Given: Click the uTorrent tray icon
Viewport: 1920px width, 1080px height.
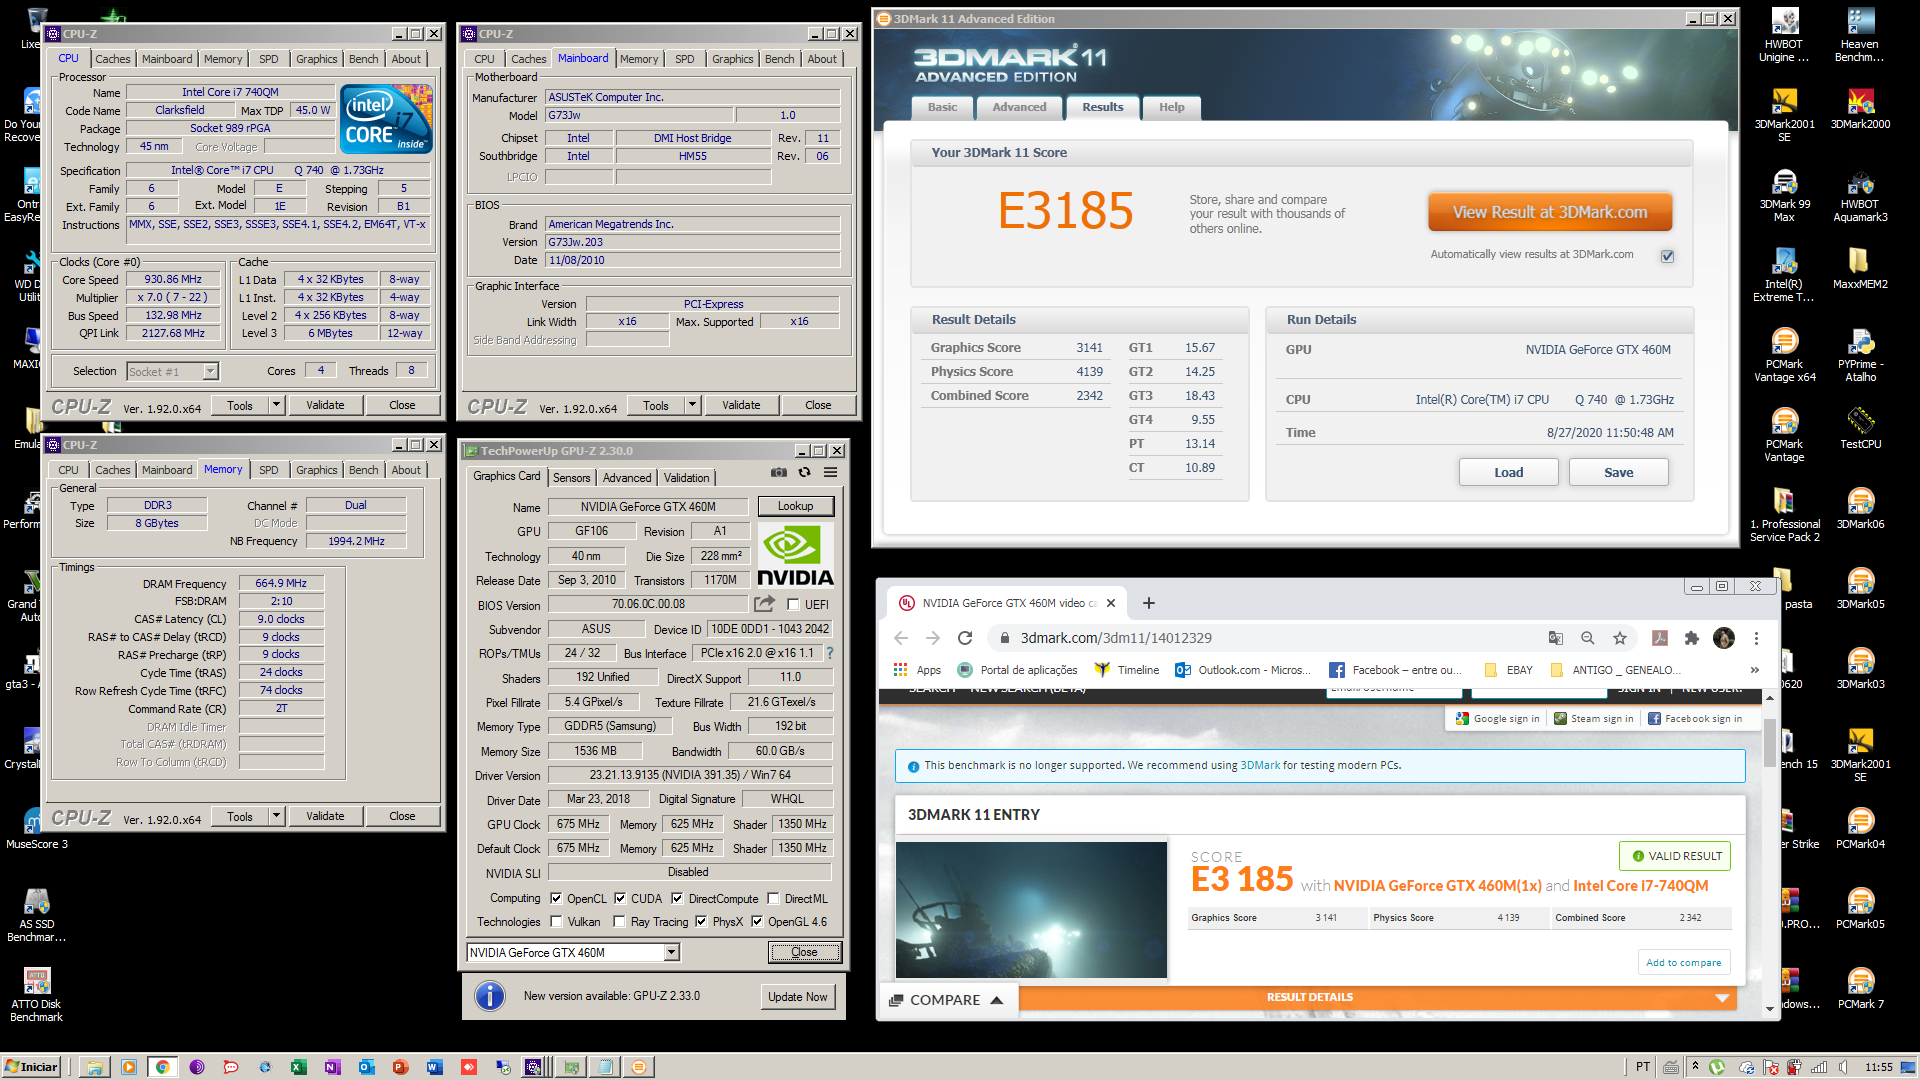Looking at the screenshot, I should [x=1717, y=1067].
